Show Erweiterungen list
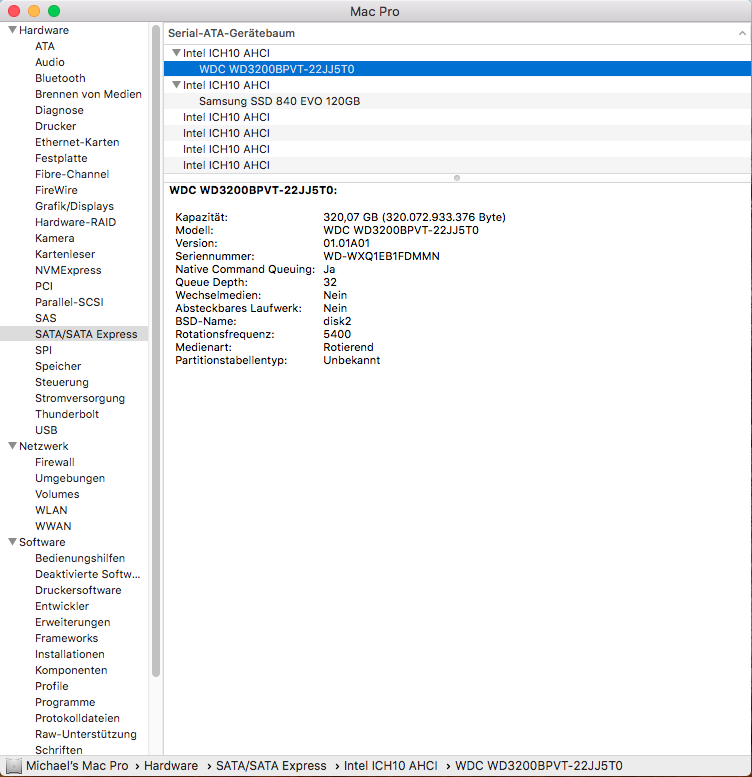The image size is (752, 777). (72, 622)
